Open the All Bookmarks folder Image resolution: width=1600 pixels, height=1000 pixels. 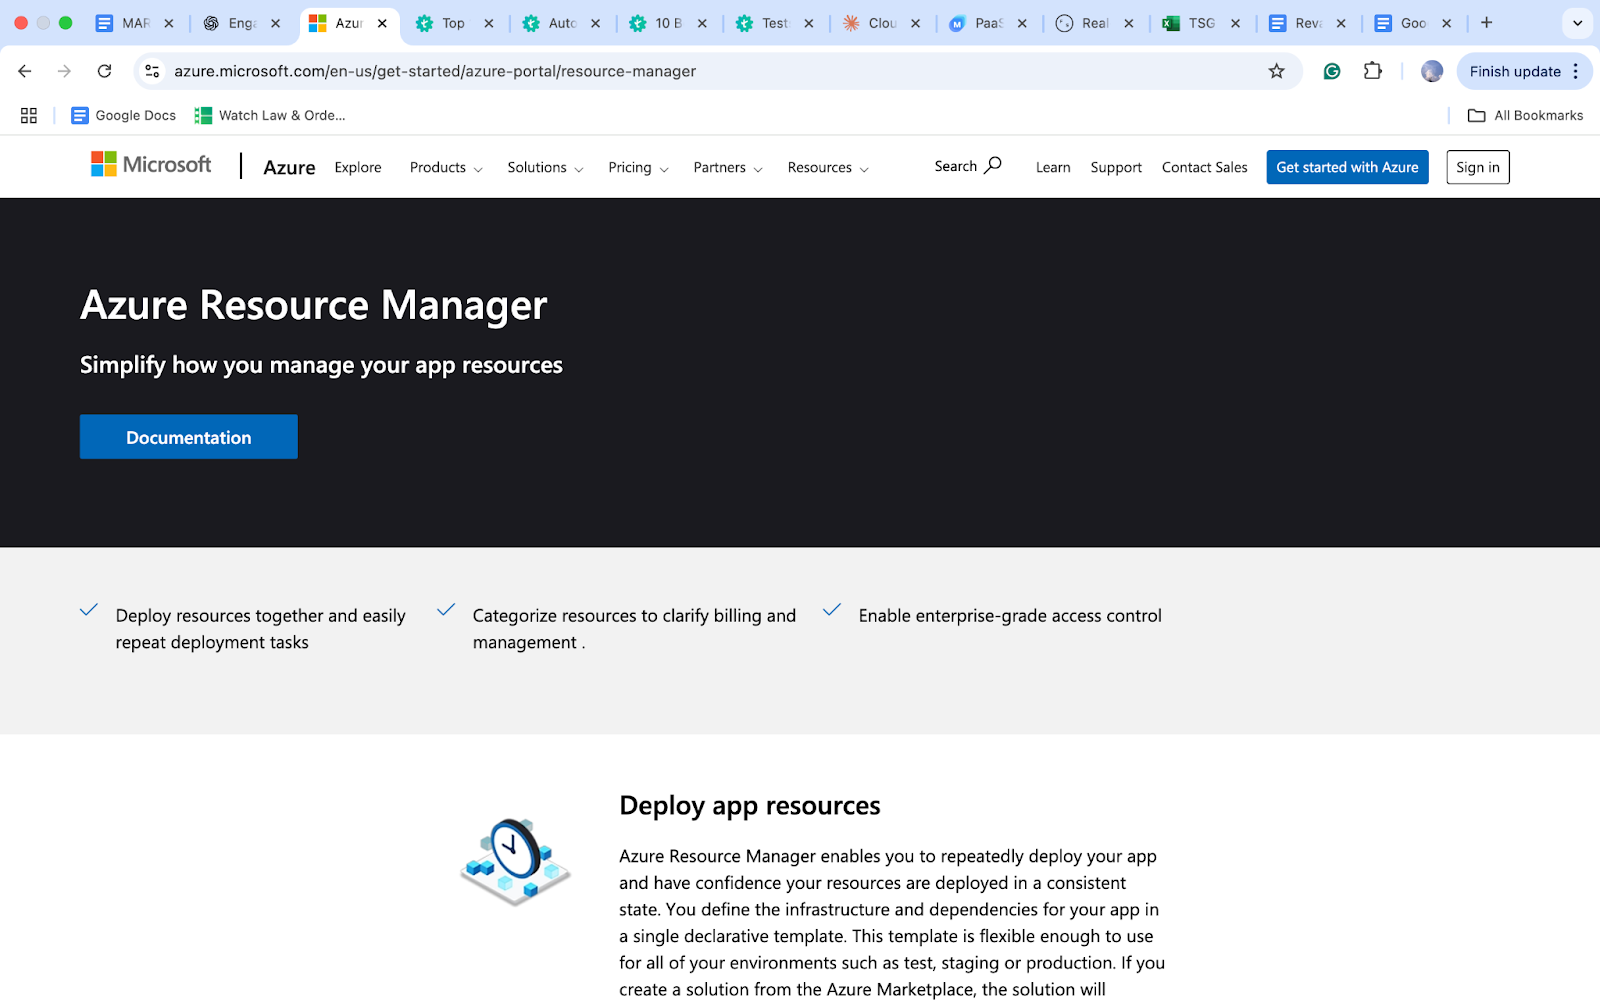1525,116
